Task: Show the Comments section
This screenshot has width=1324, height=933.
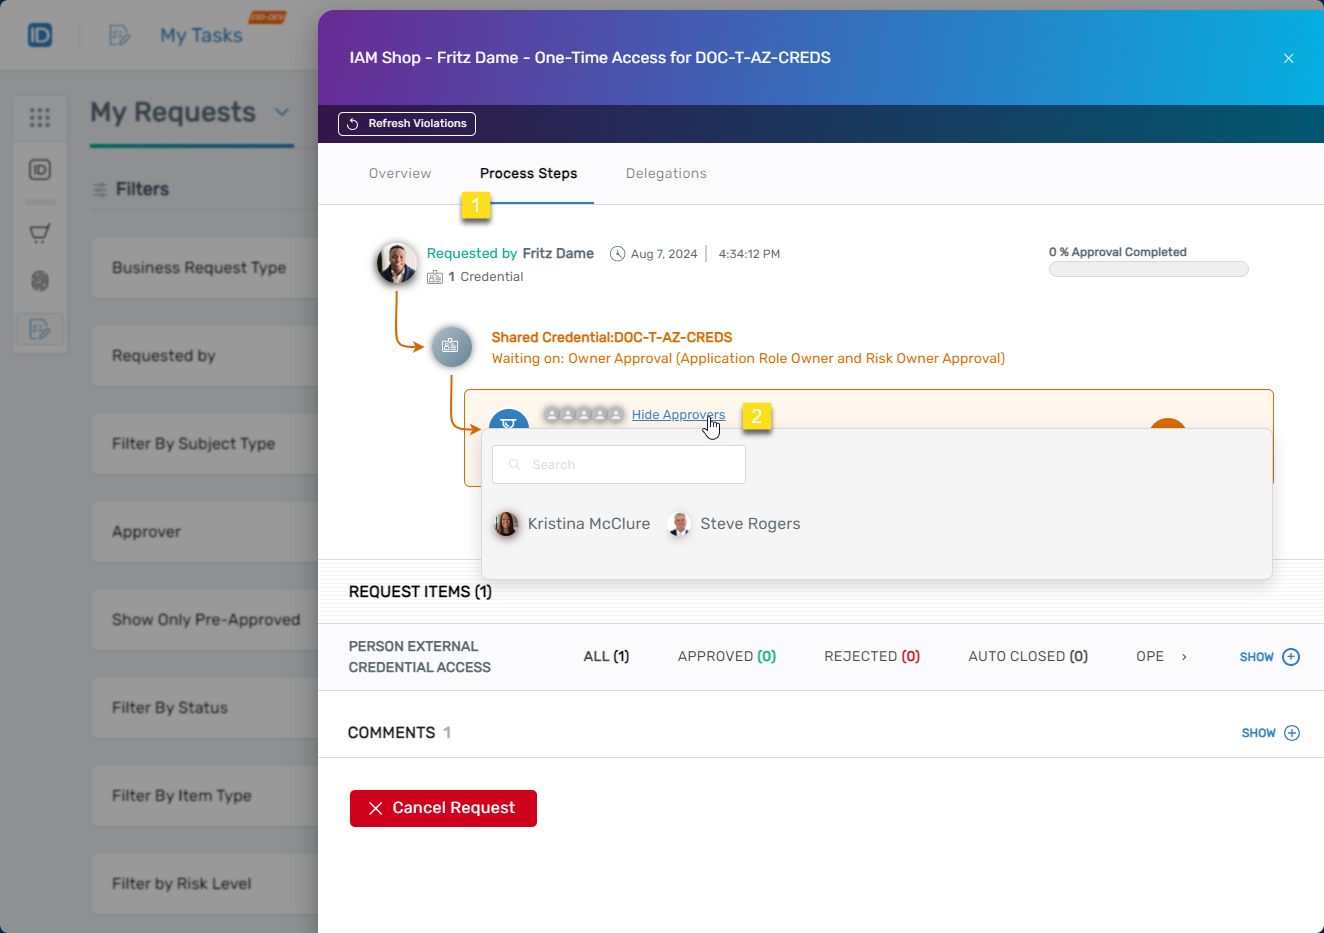Action: (x=1270, y=733)
